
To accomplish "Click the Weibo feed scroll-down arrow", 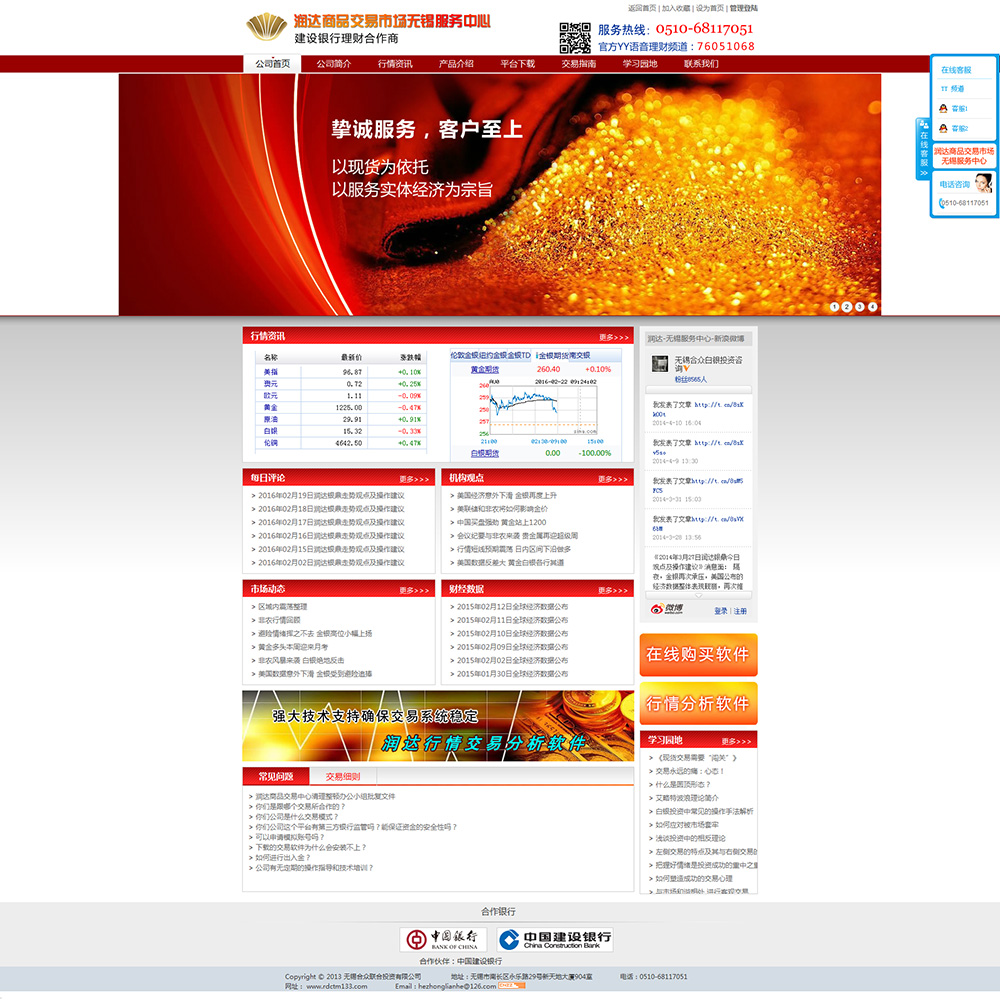I will tap(699, 595).
